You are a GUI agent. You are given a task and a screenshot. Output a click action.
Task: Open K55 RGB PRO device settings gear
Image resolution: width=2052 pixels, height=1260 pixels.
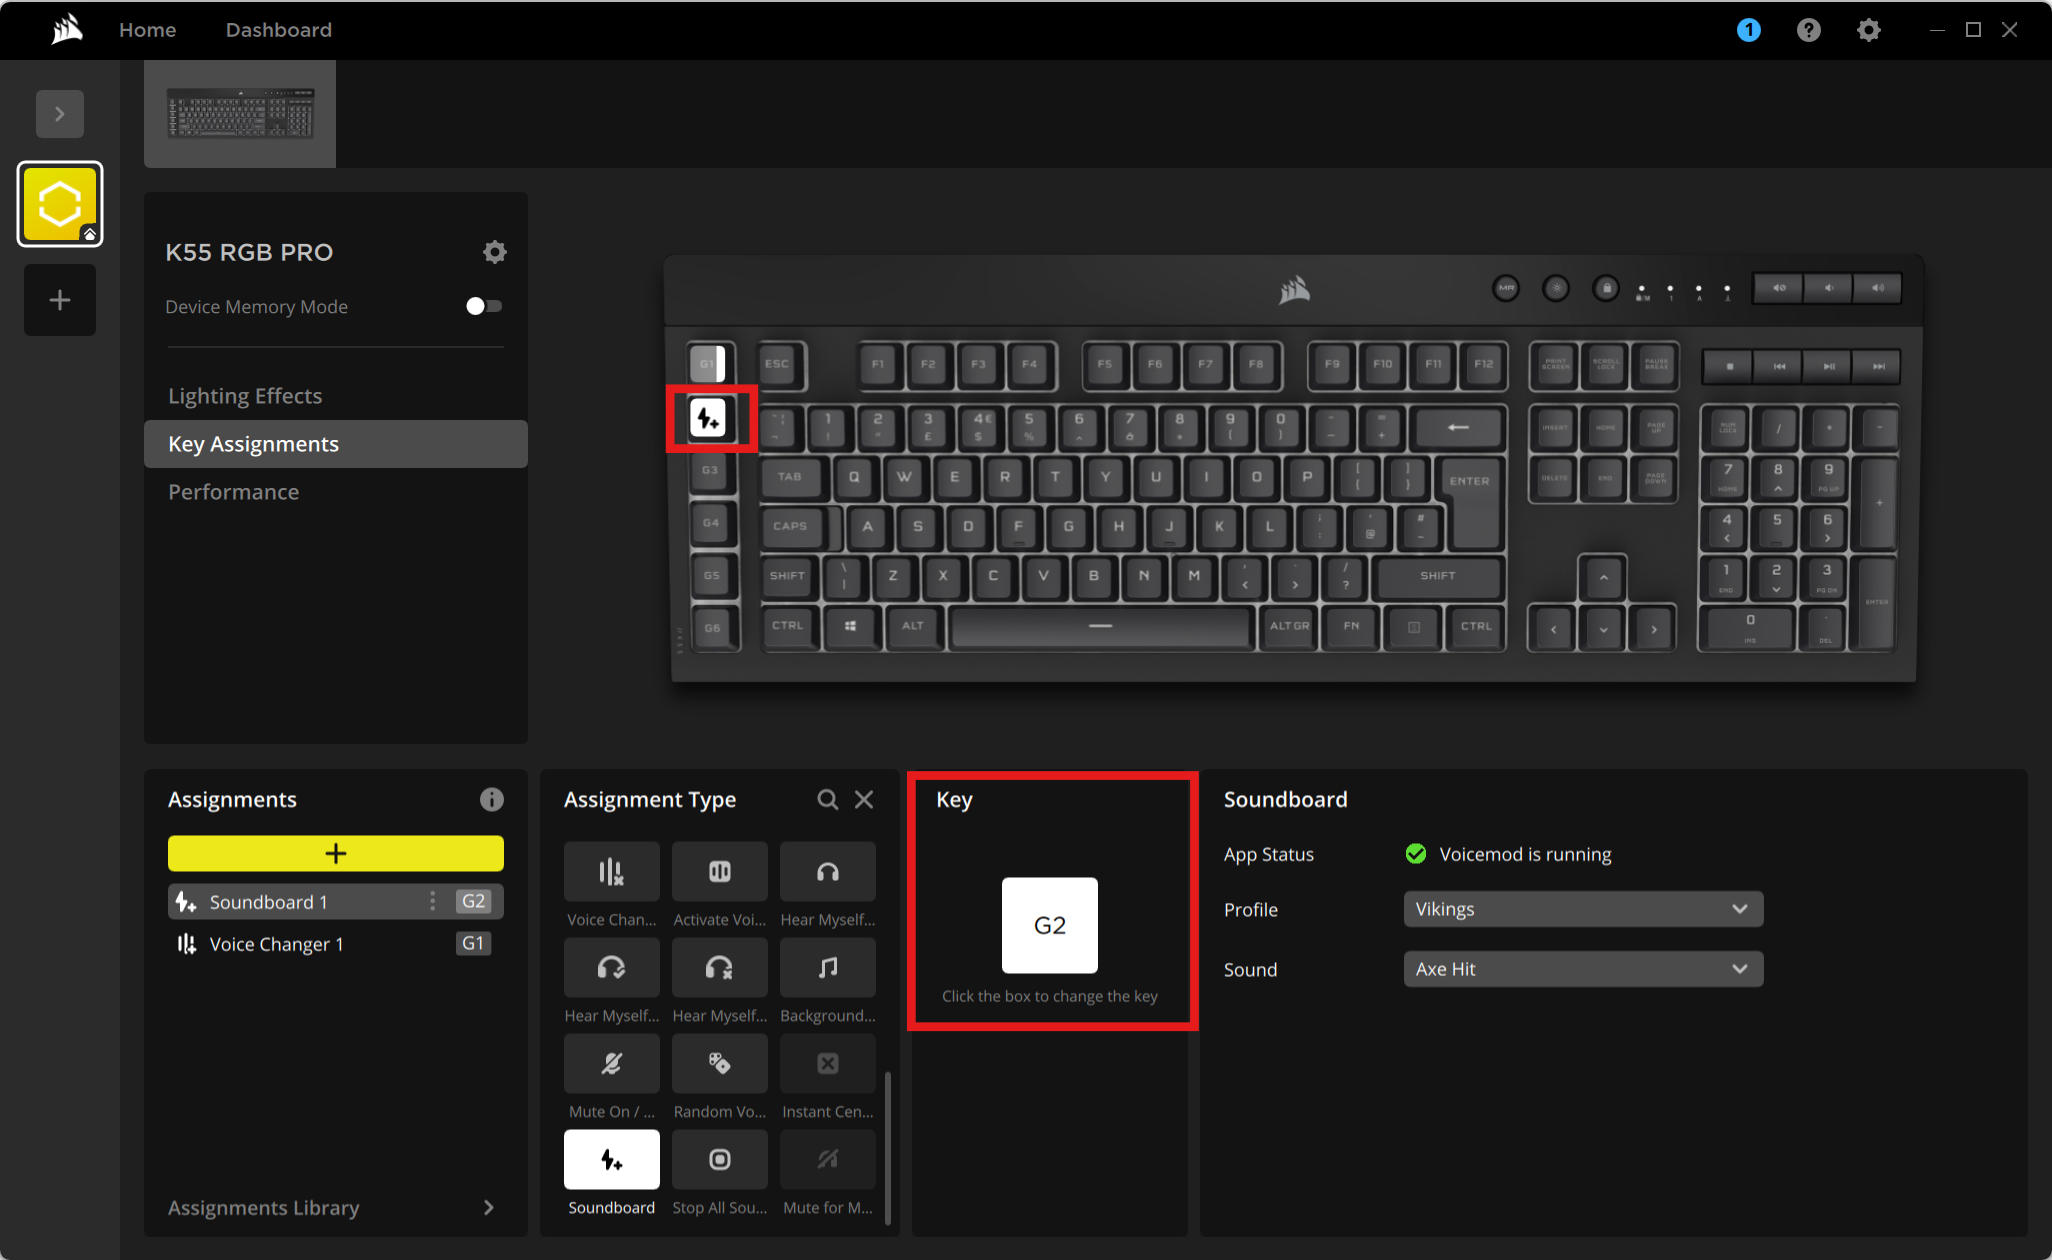tap(494, 252)
